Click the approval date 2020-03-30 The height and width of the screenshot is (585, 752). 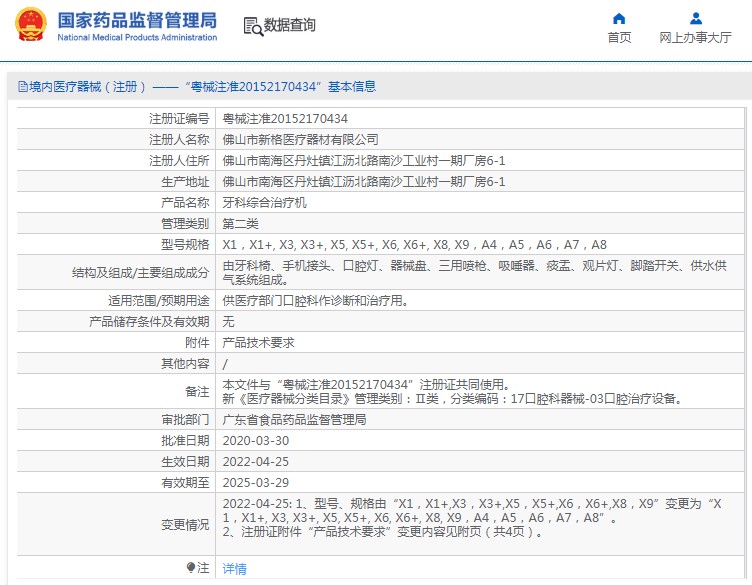pyautogui.click(x=256, y=441)
